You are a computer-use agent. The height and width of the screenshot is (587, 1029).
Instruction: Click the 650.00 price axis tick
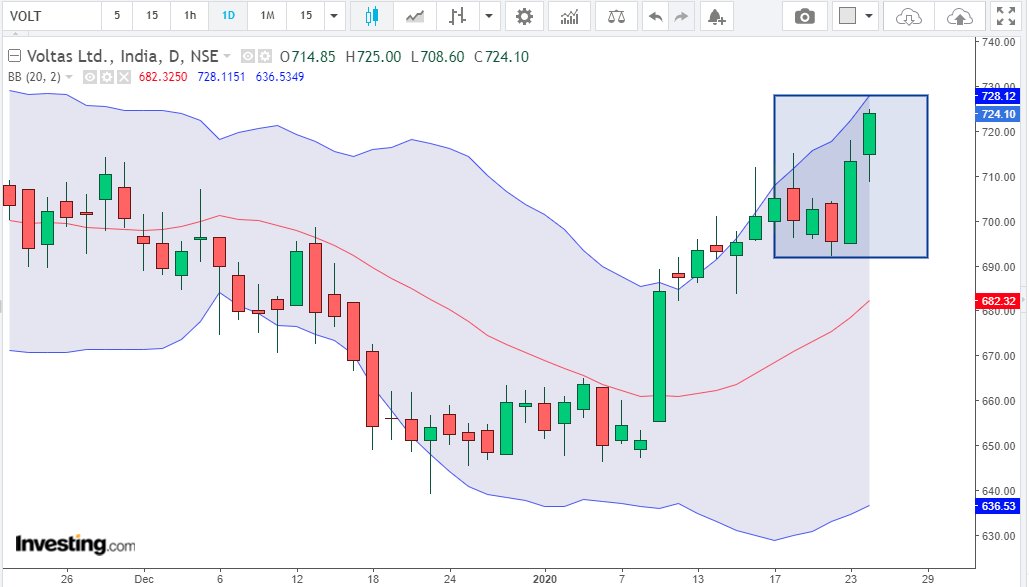click(x=999, y=446)
